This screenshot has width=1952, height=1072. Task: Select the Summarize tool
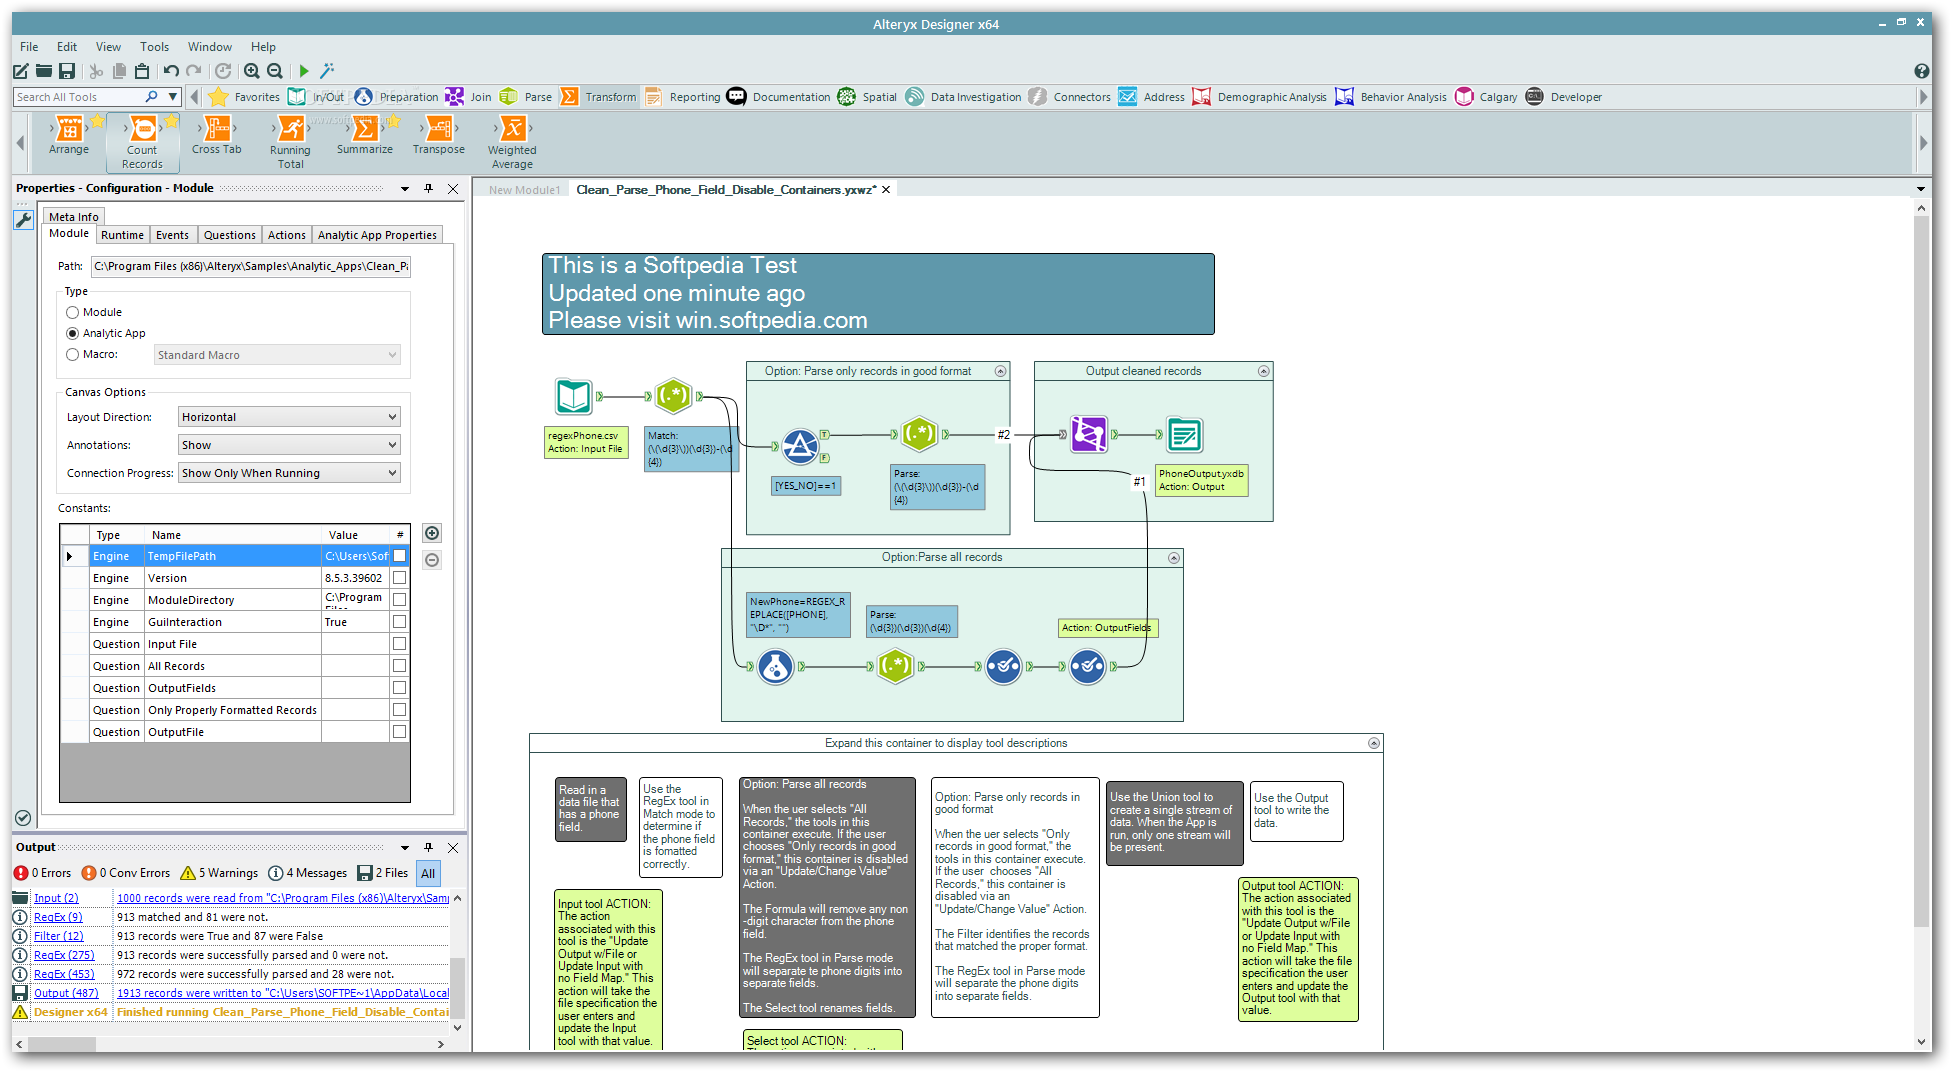[365, 135]
